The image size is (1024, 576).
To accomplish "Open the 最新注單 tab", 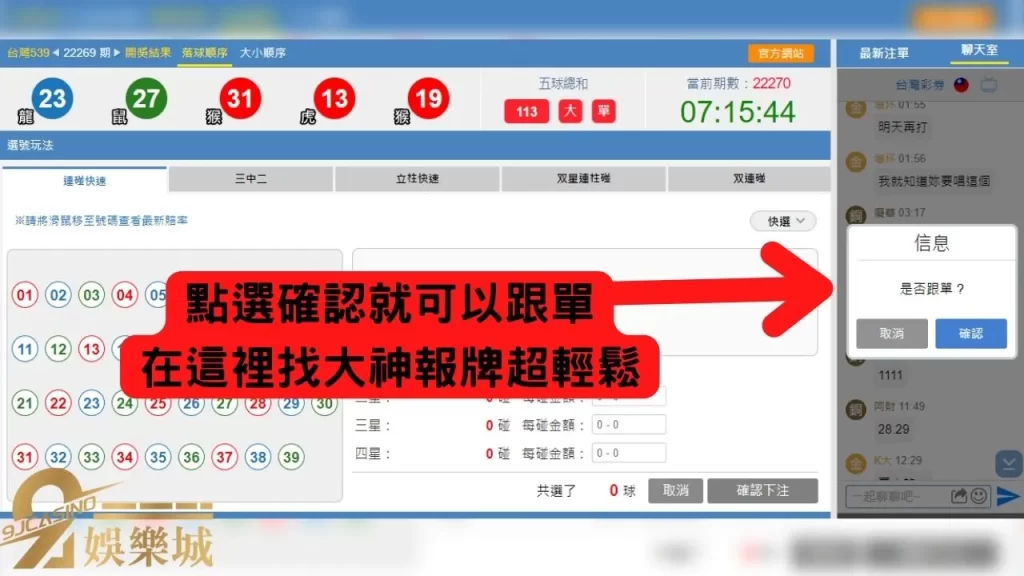I will coord(884,53).
